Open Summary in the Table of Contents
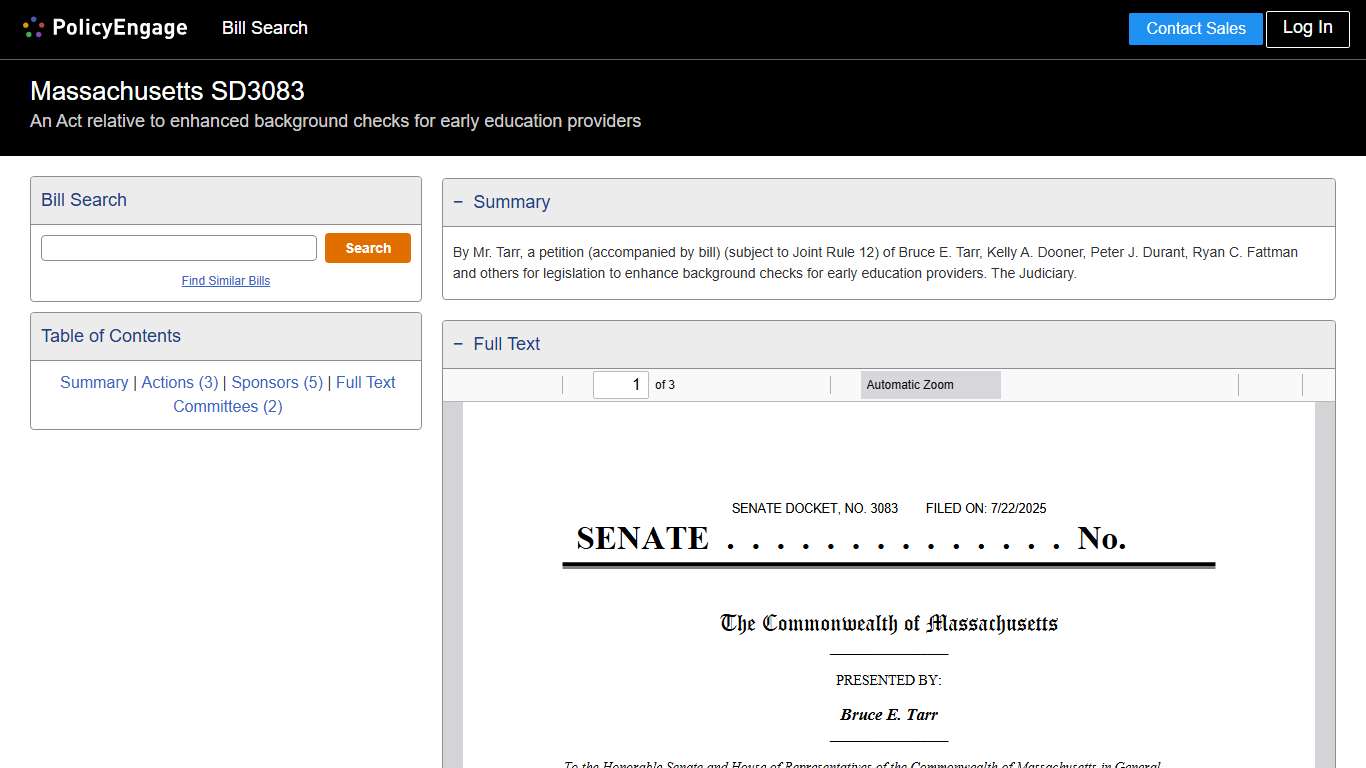The width and height of the screenshot is (1366, 768). pyautogui.click(x=94, y=382)
